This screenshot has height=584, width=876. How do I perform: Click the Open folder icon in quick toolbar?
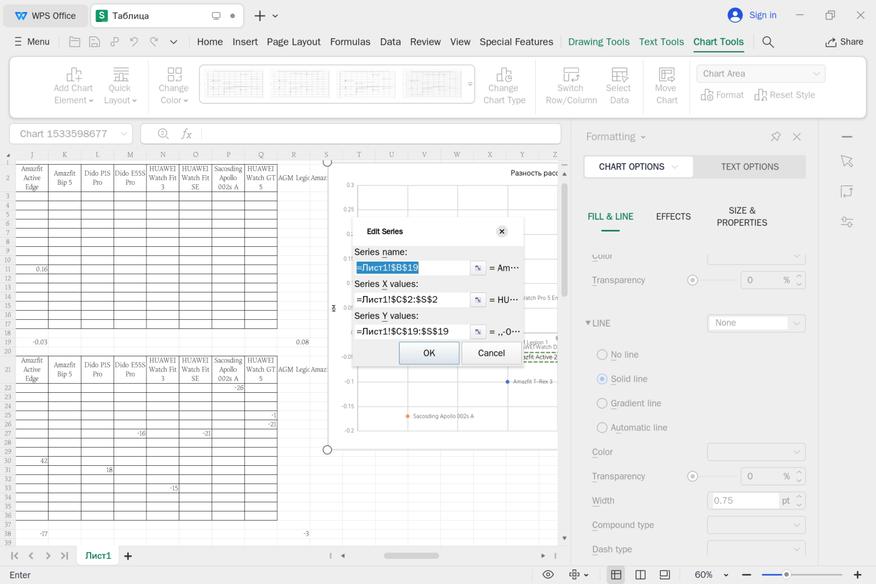click(74, 41)
